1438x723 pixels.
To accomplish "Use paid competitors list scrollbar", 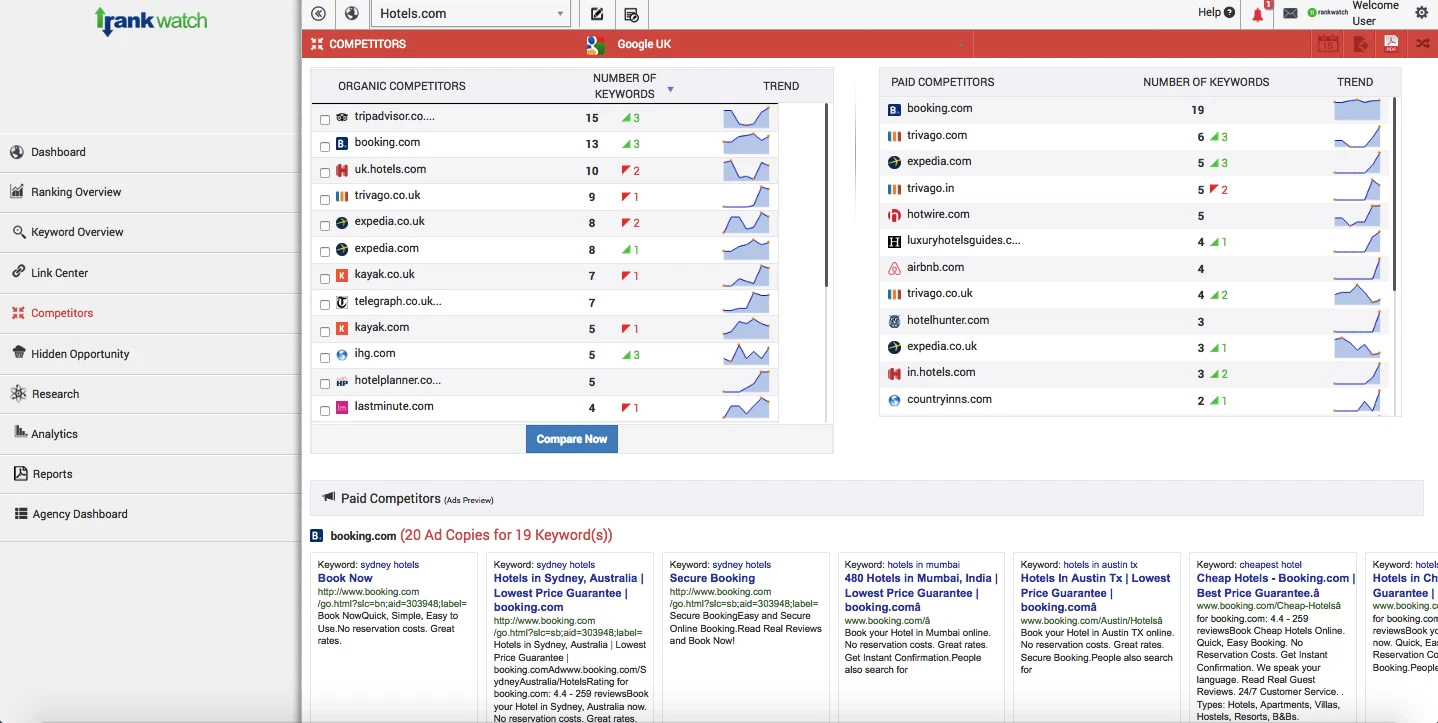I will click(1395, 195).
